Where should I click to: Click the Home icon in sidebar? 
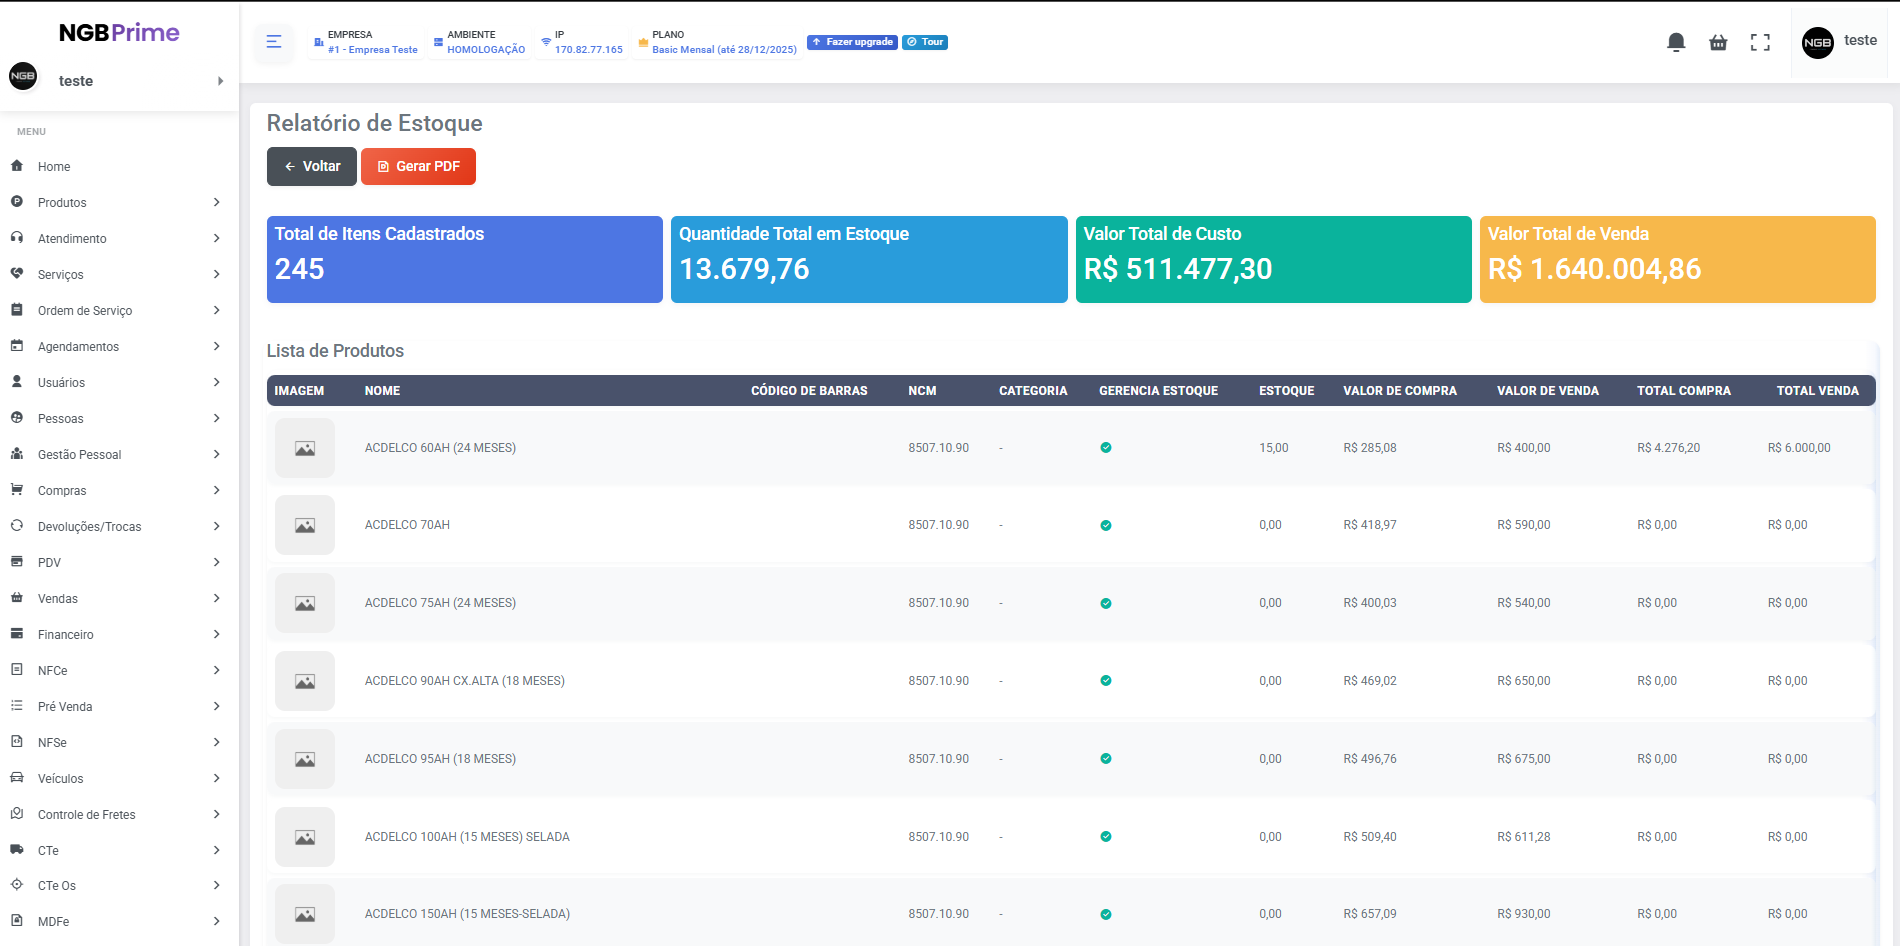coord(17,166)
